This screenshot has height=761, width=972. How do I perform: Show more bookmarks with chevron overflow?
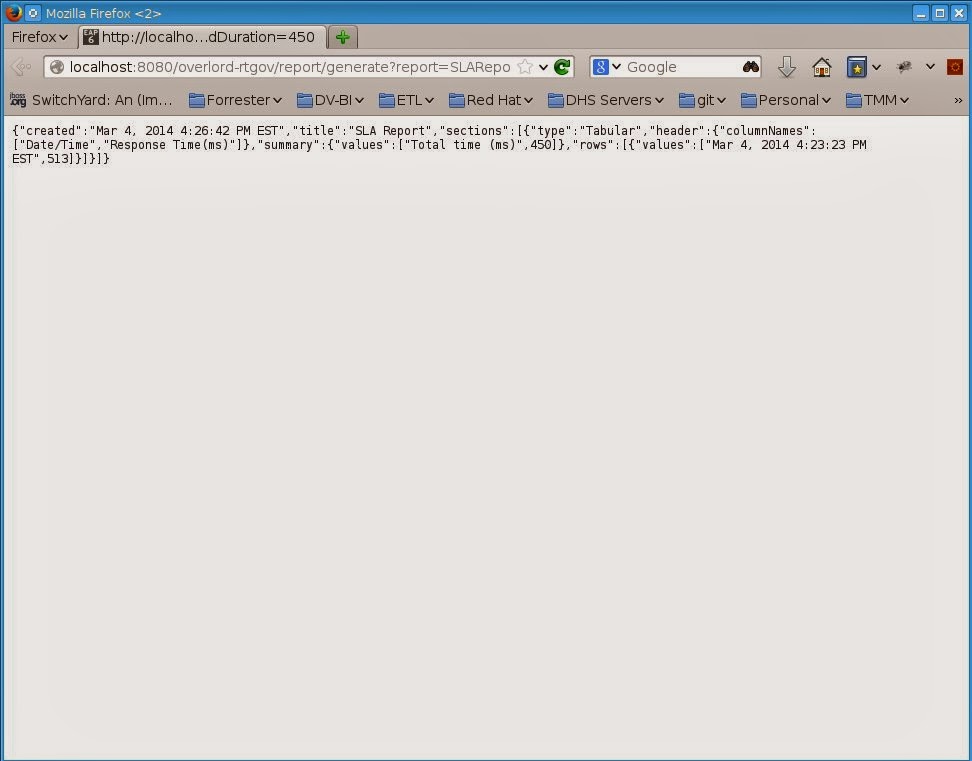[958, 100]
